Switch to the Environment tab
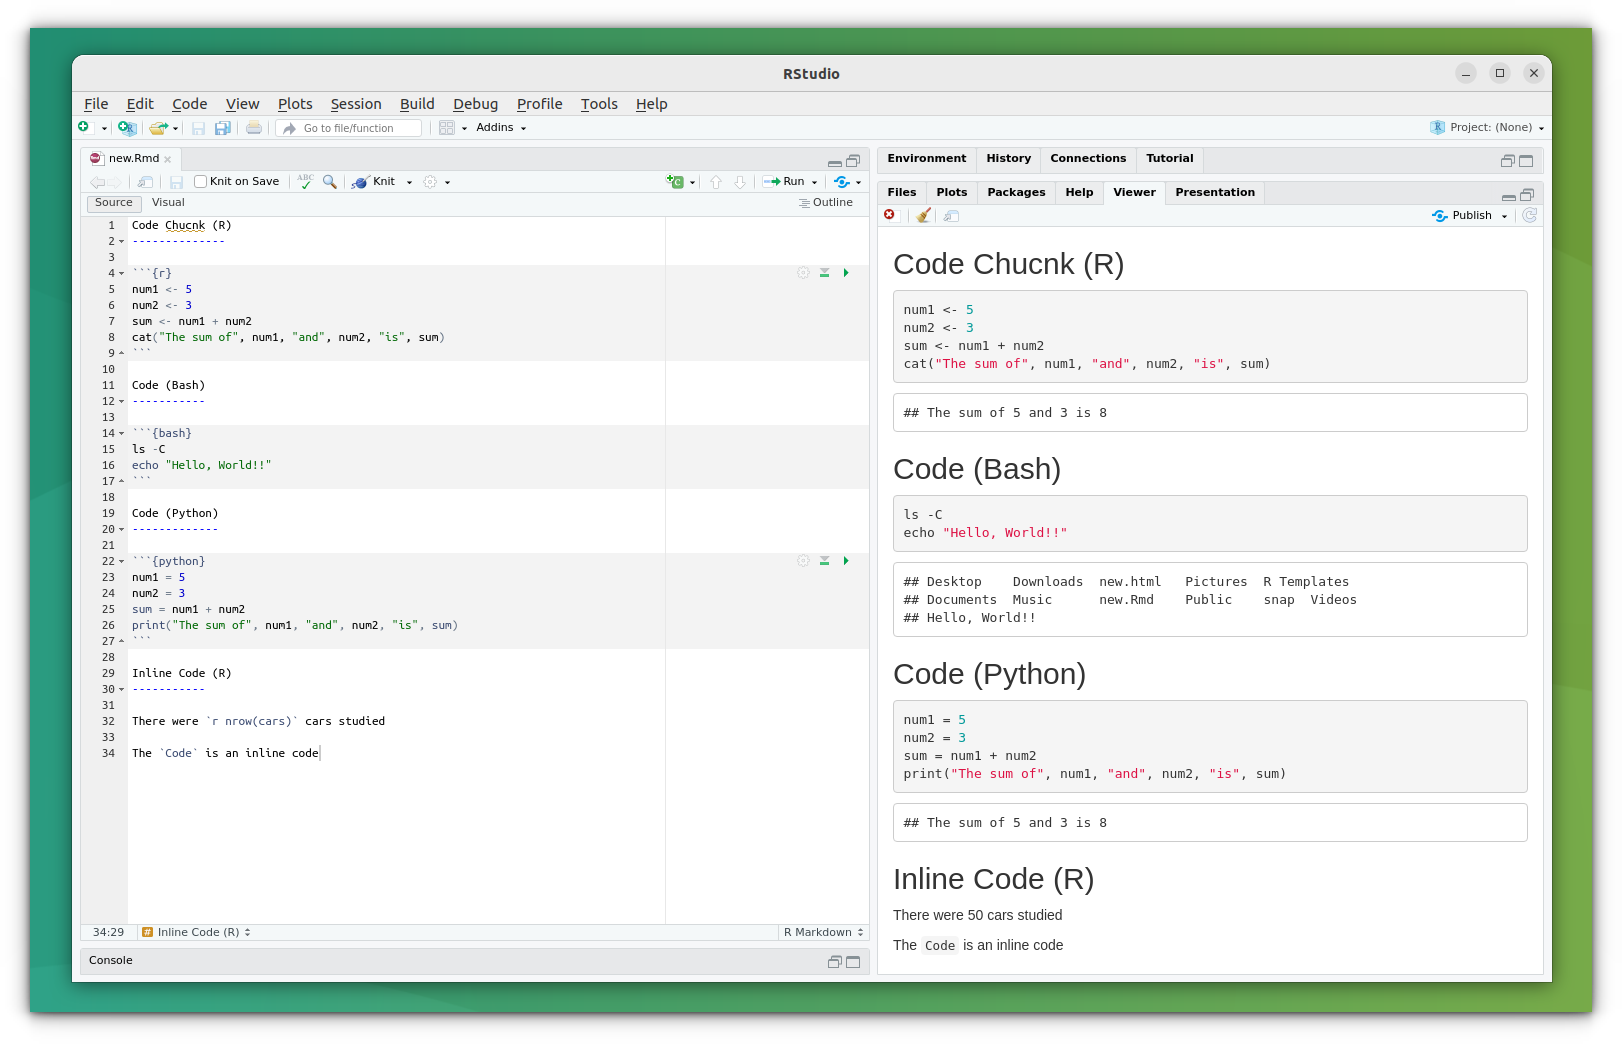Viewport: 1622px width, 1044px height. [x=926, y=158]
